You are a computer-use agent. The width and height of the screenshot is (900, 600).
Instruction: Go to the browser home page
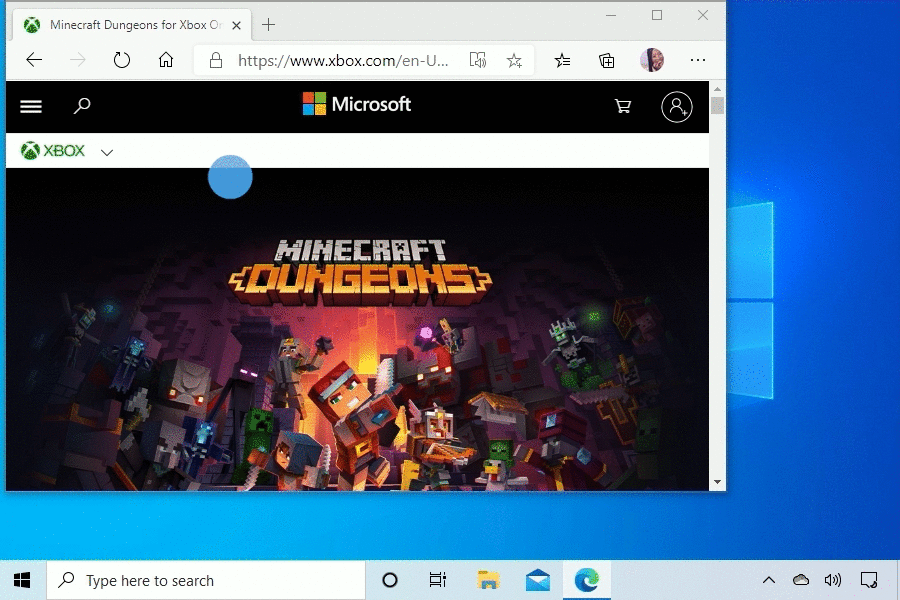tap(167, 60)
